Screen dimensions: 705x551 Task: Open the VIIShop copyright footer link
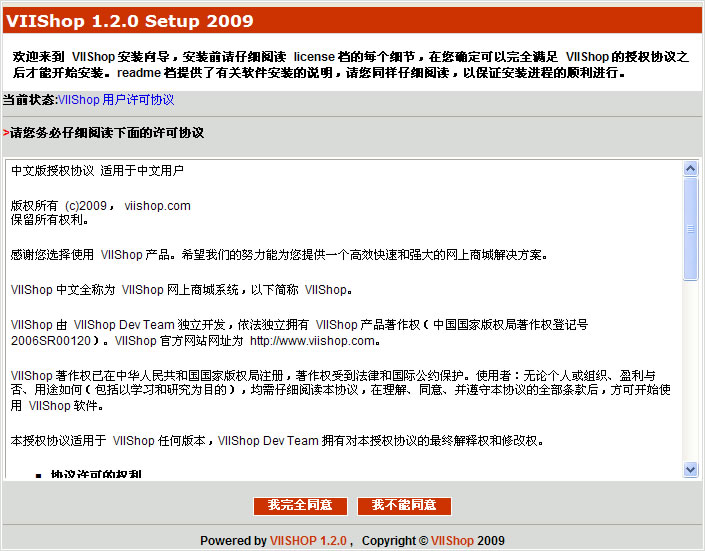pyautogui.click(x=452, y=541)
